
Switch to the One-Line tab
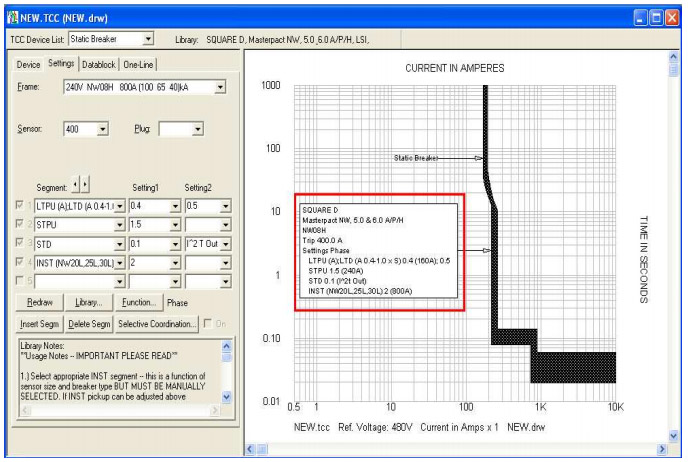click(138, 64)
